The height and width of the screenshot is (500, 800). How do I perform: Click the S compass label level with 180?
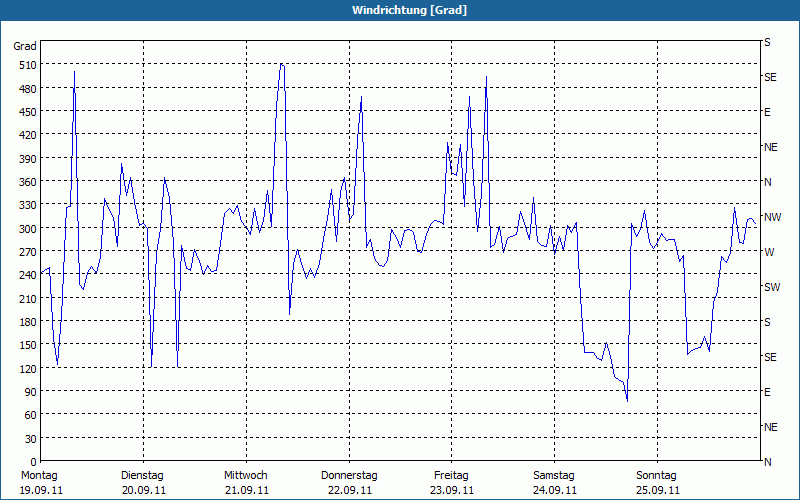767,322
